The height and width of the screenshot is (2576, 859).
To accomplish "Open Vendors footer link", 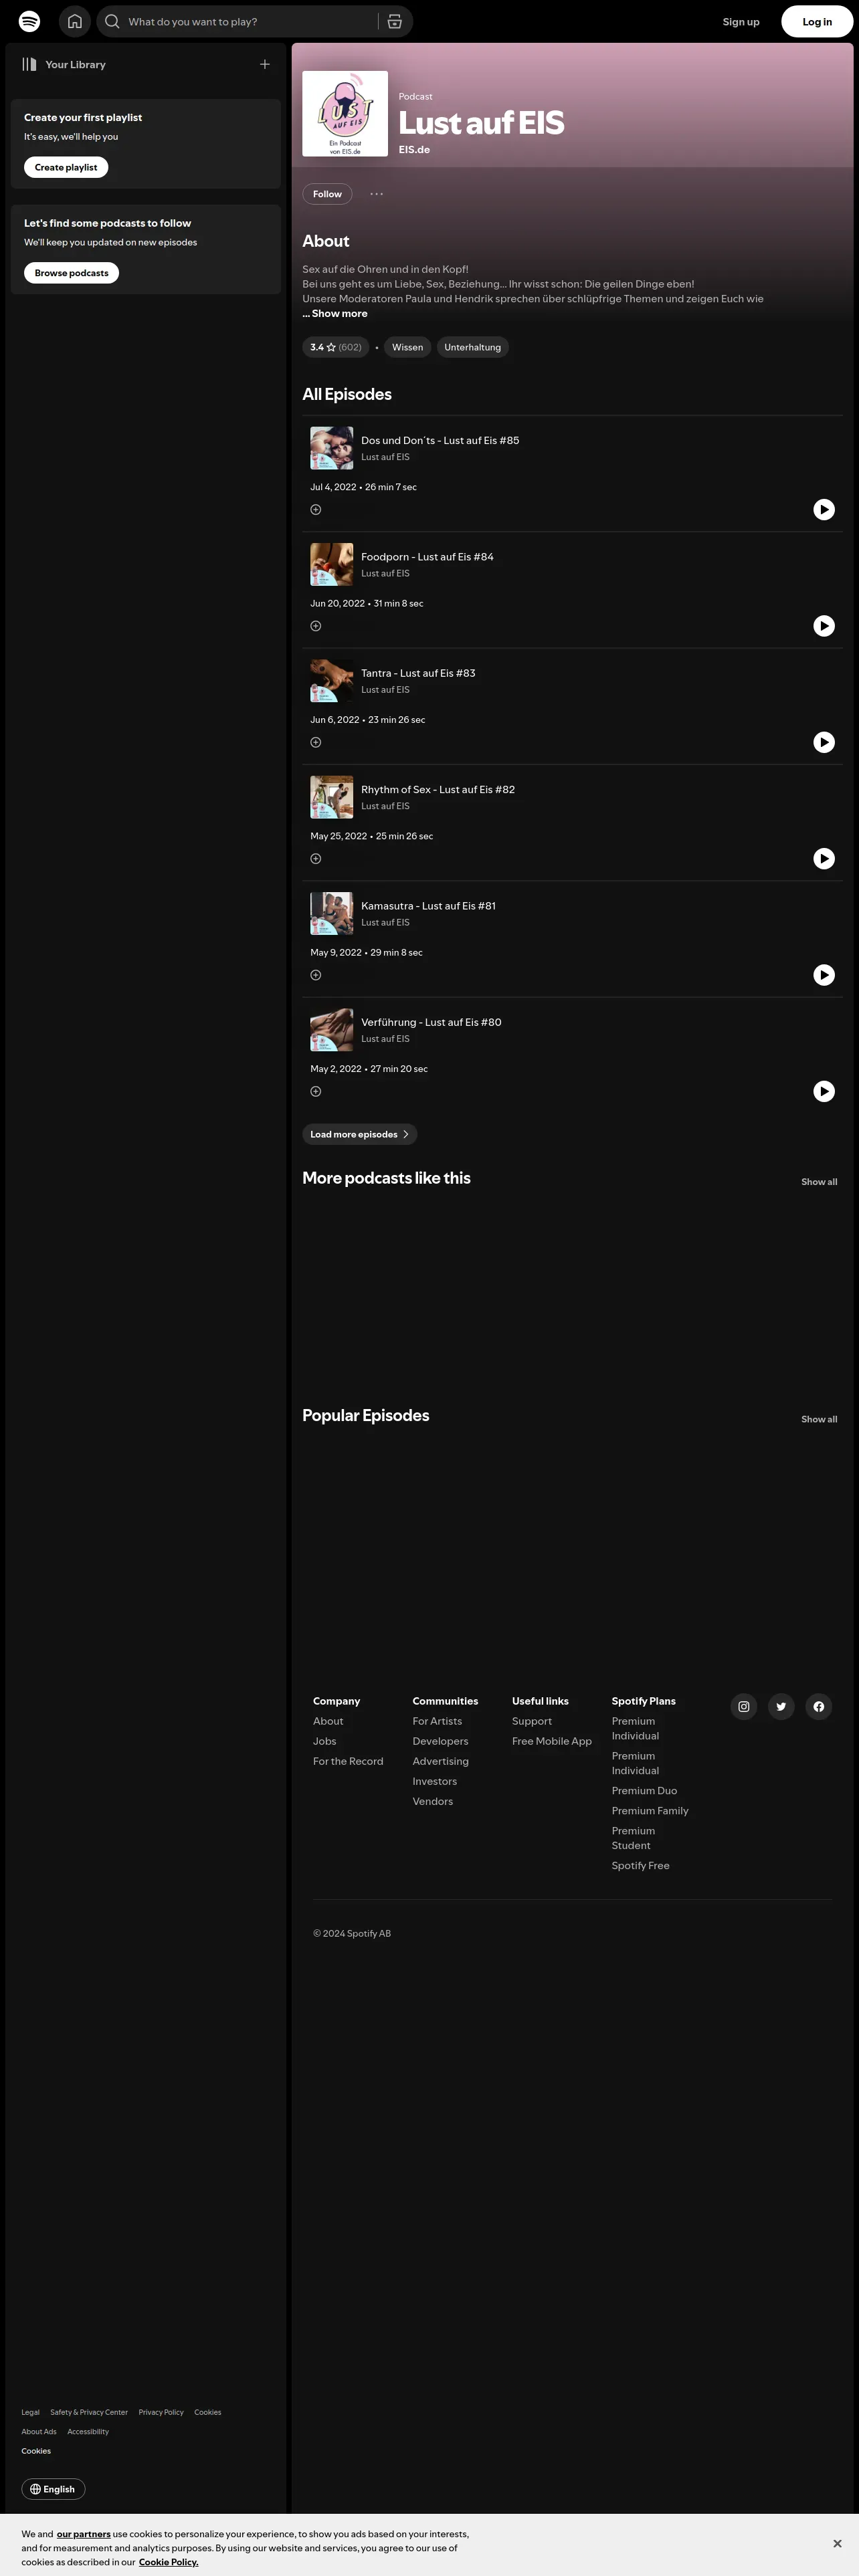I will click(x=433, y=1801).
